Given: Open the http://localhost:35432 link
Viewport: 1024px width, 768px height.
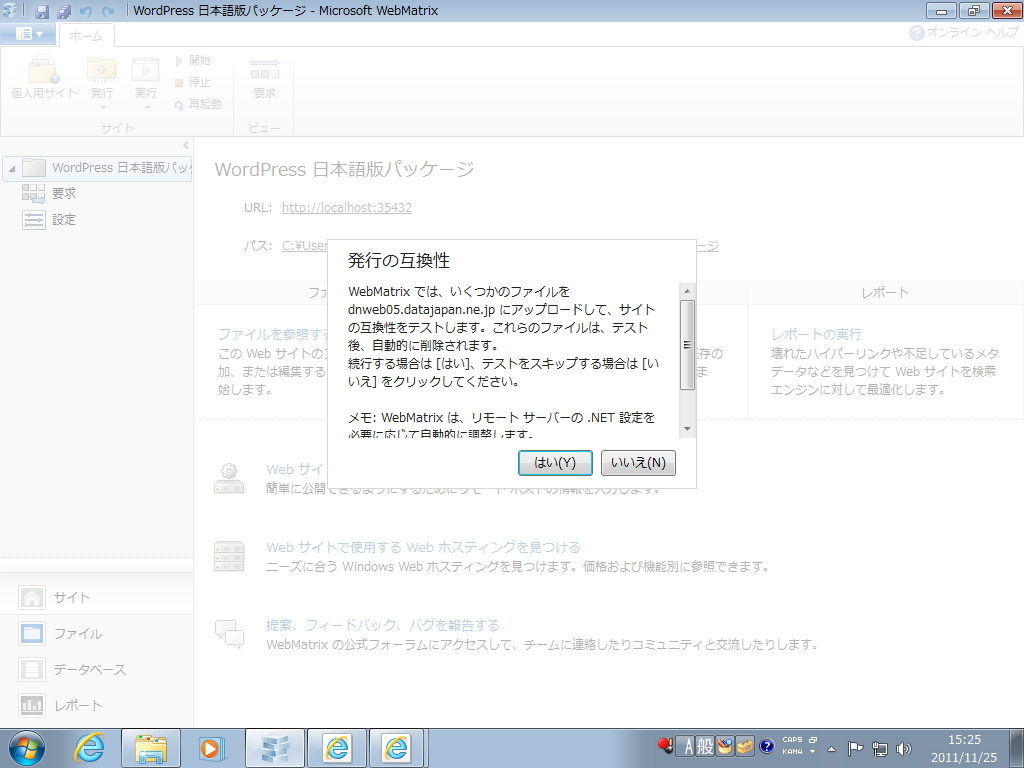Looking at the screenshot, I should coord(347,207).
